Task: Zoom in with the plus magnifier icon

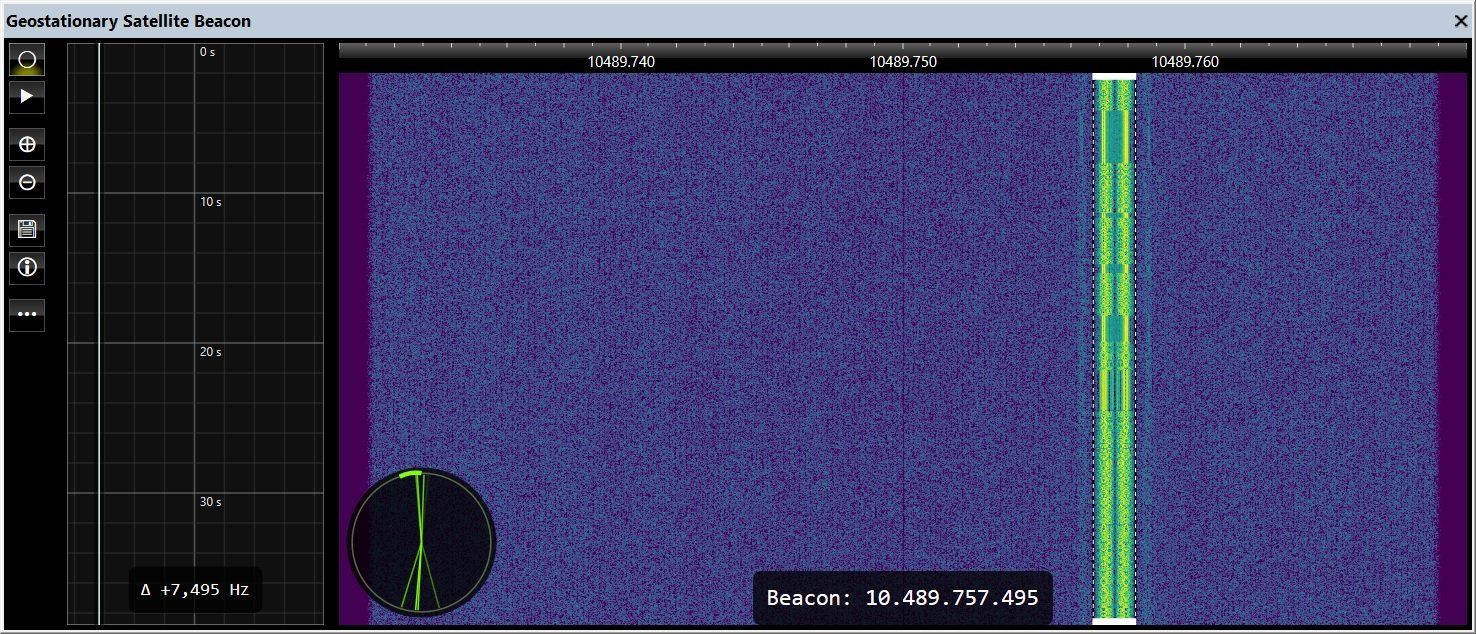Action: tap(27, 144)
